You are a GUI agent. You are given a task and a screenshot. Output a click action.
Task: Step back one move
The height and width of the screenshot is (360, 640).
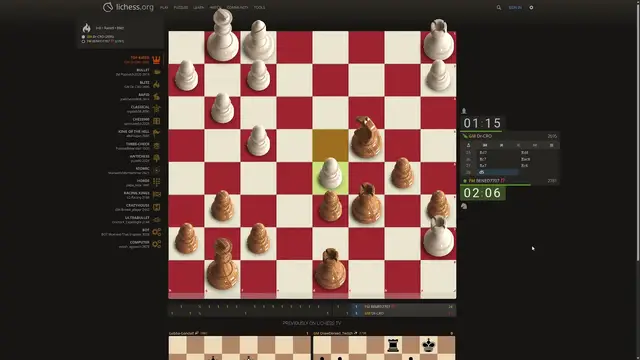click(x=502, y=145)
